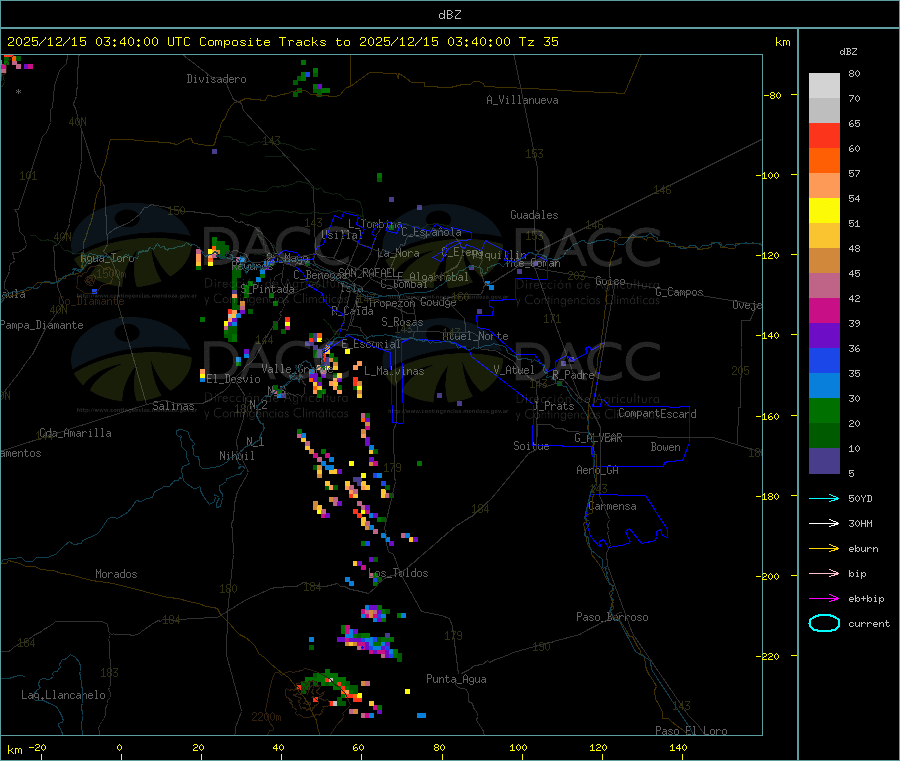The image size is (900, 761).
Task: Click the 'Guadales' map label
Action: click(x=534, y=215)
